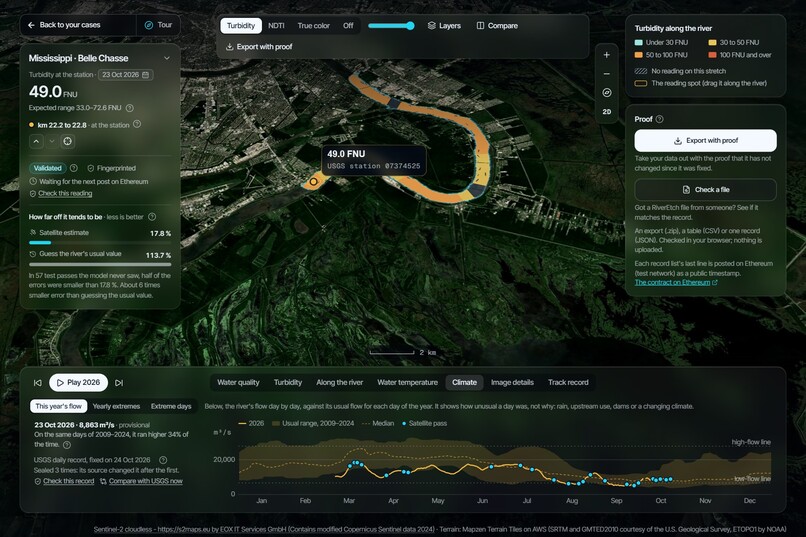Show help for How far off it tends to be
Viewport: 806px width, 537px height.
152,217
